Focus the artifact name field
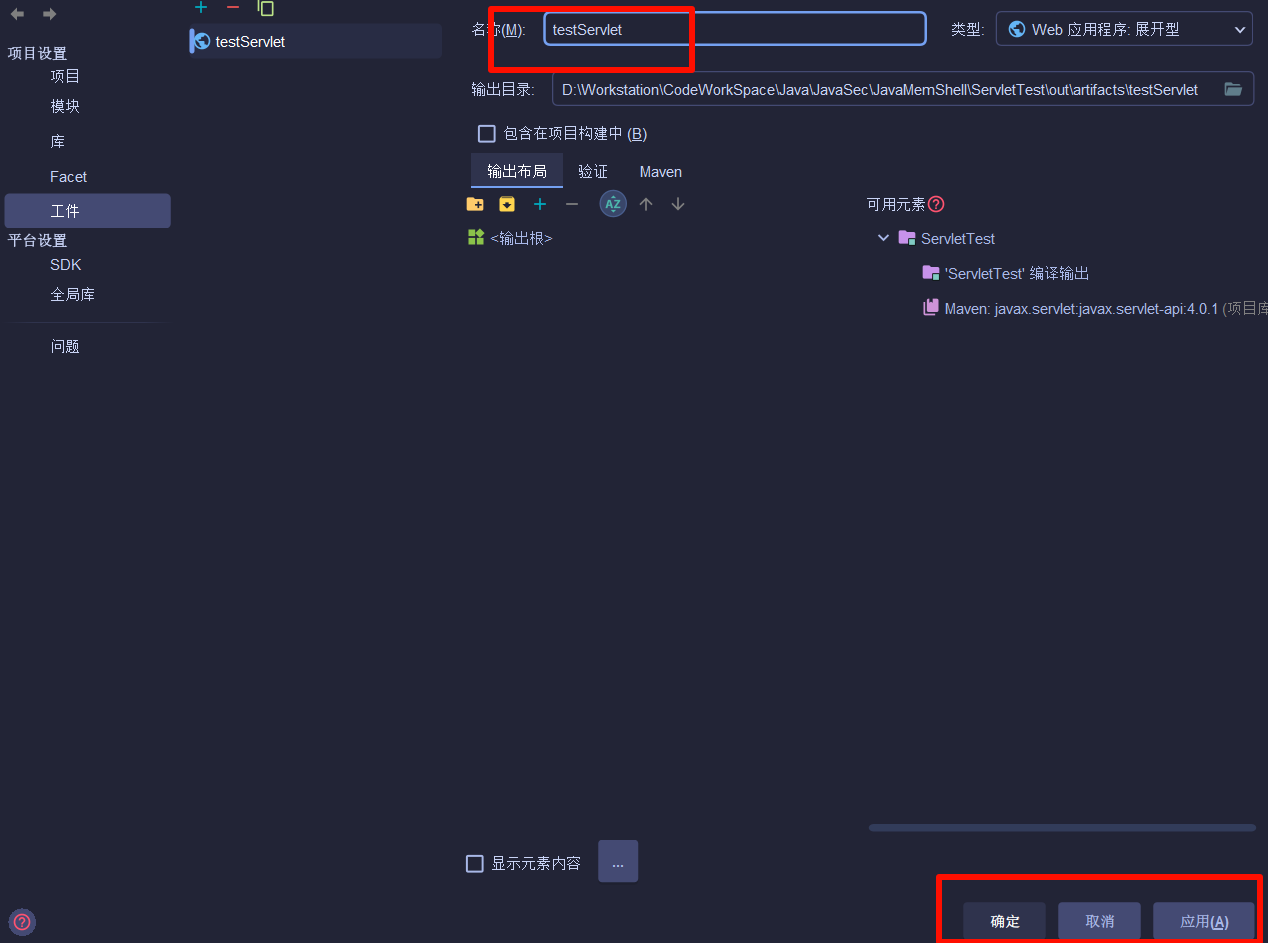This screenshot has width=1268, height=943. (735, 29)
